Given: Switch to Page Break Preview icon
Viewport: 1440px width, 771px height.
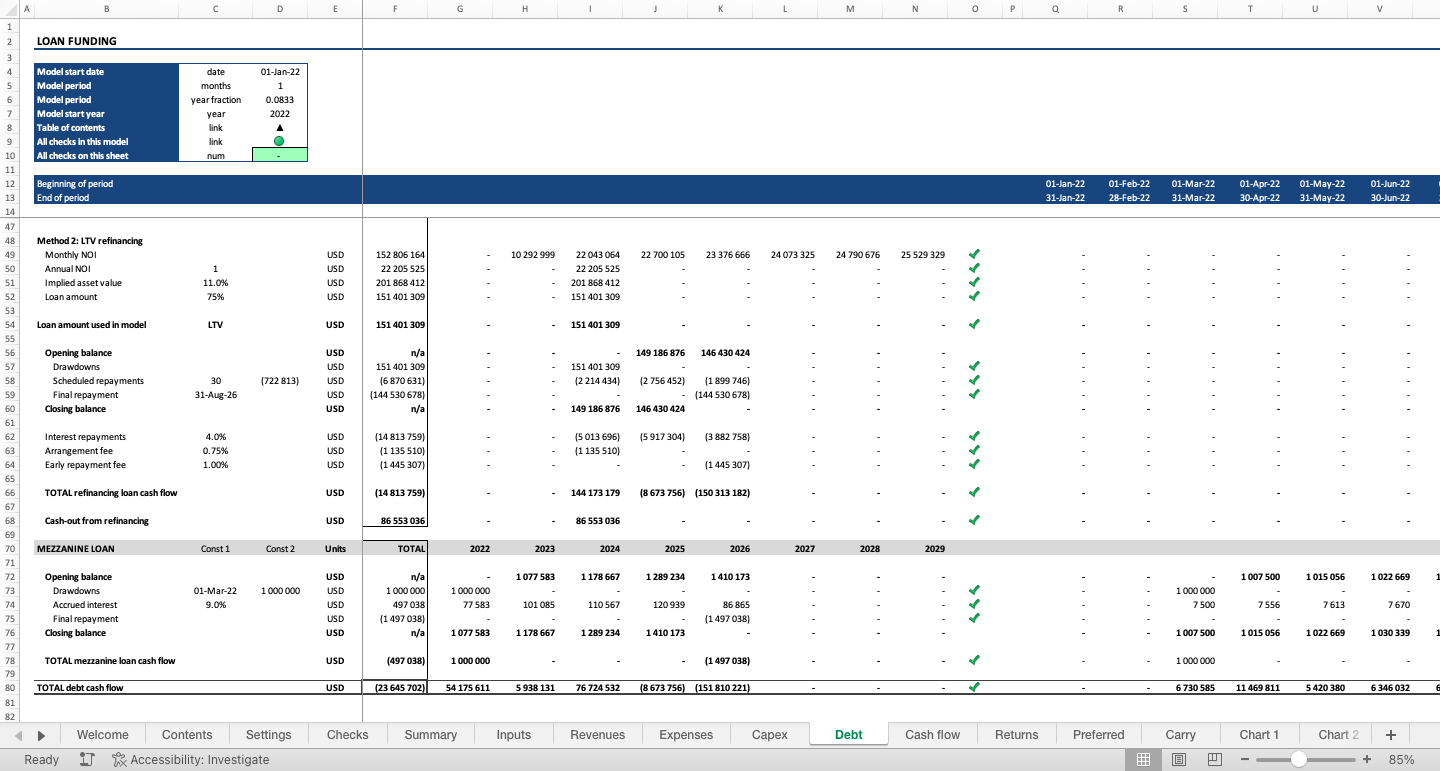Looking at the screenshot, I should (x=1215, y=760).
